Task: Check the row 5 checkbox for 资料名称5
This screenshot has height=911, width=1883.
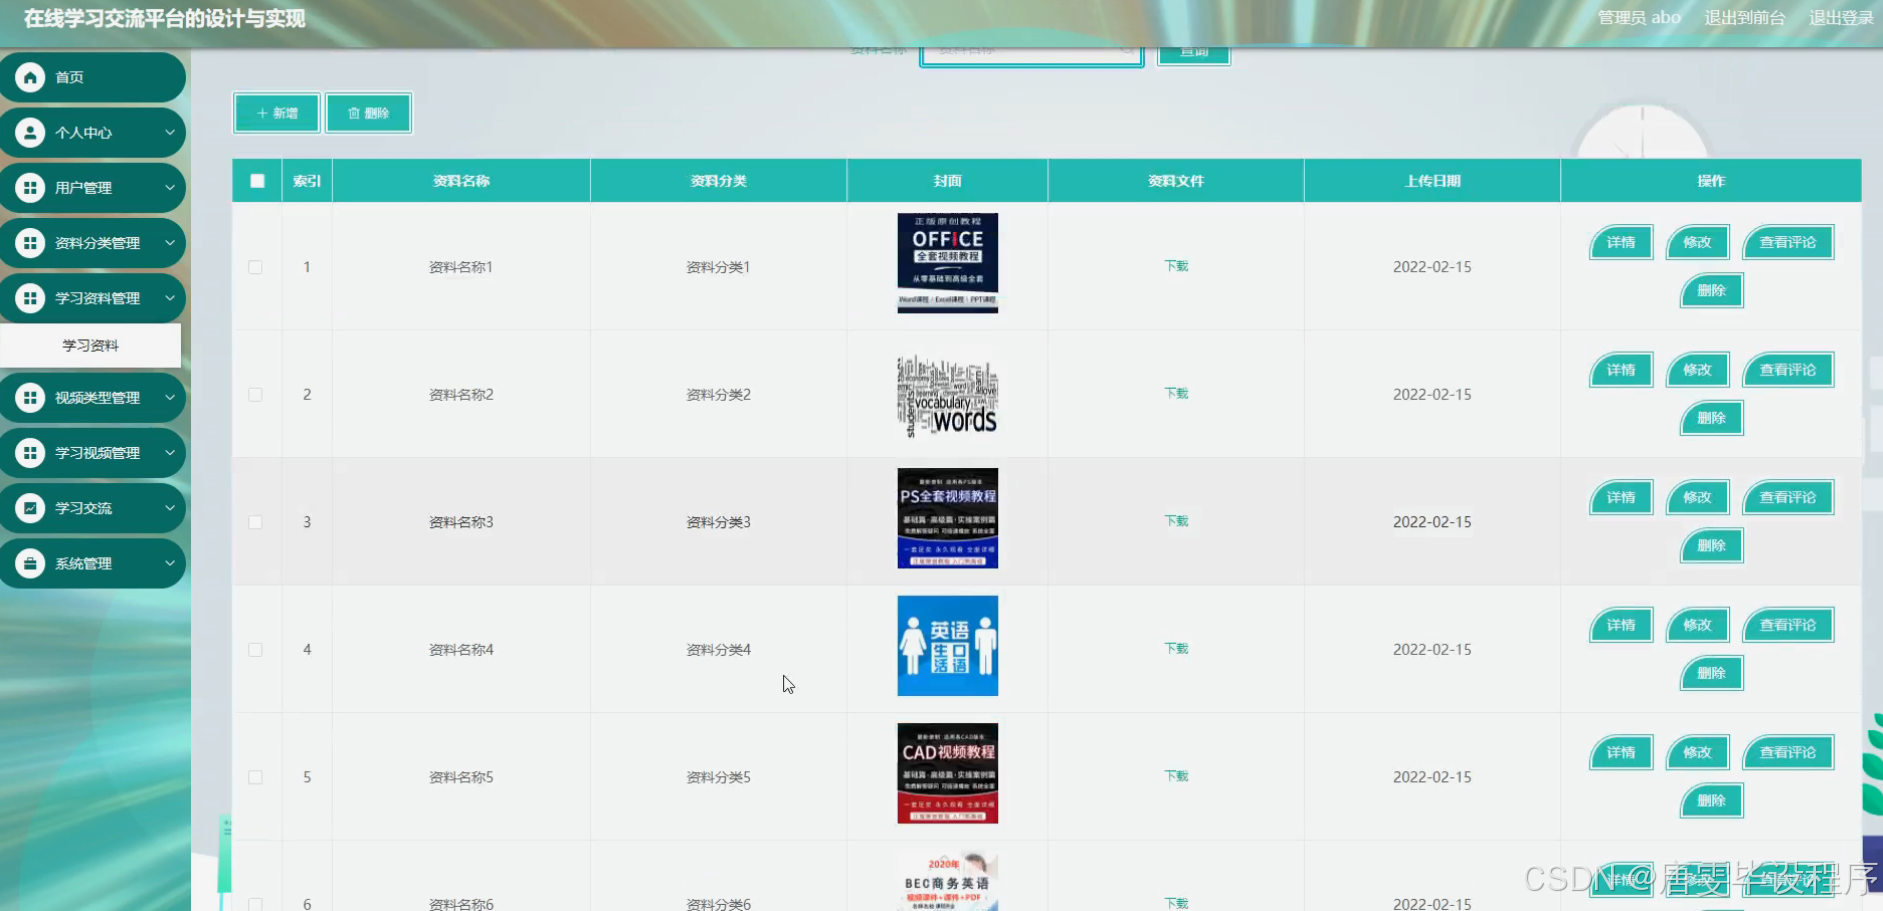Action: (255, 777)
